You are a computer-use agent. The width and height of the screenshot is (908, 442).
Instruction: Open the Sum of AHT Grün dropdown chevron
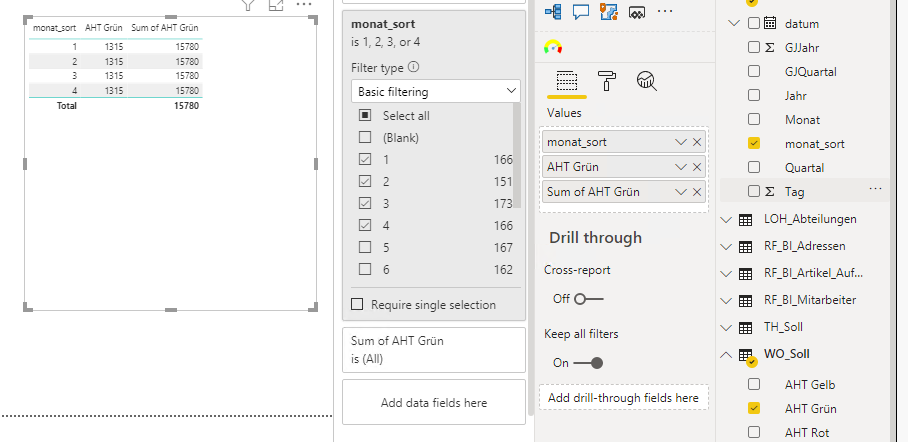(x=680, y=192)
